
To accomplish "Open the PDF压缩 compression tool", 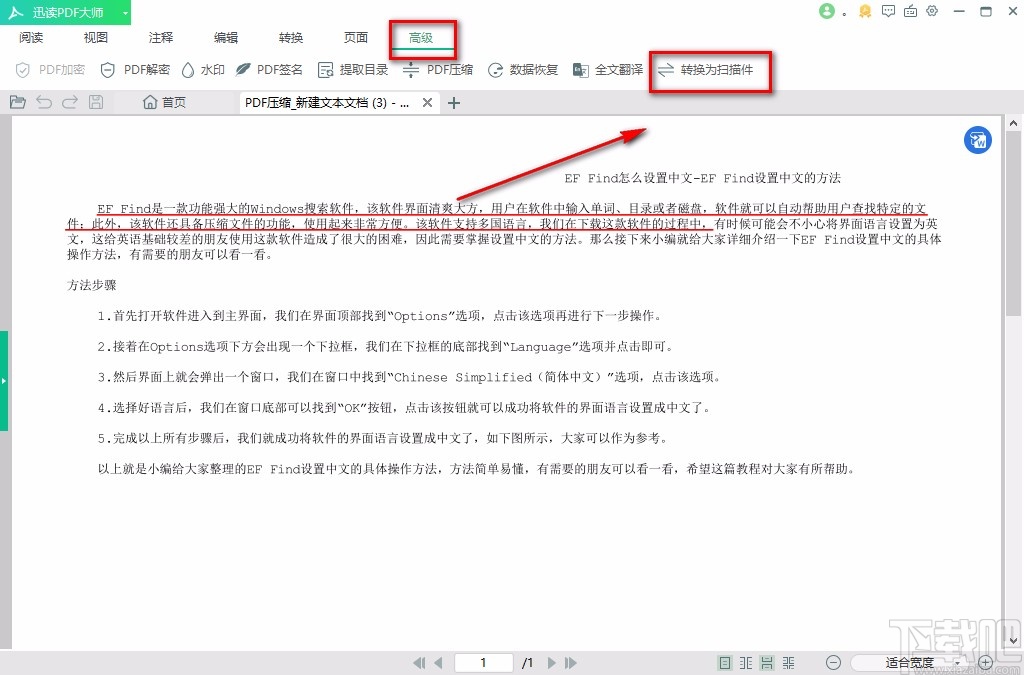I will click(436, 70).
